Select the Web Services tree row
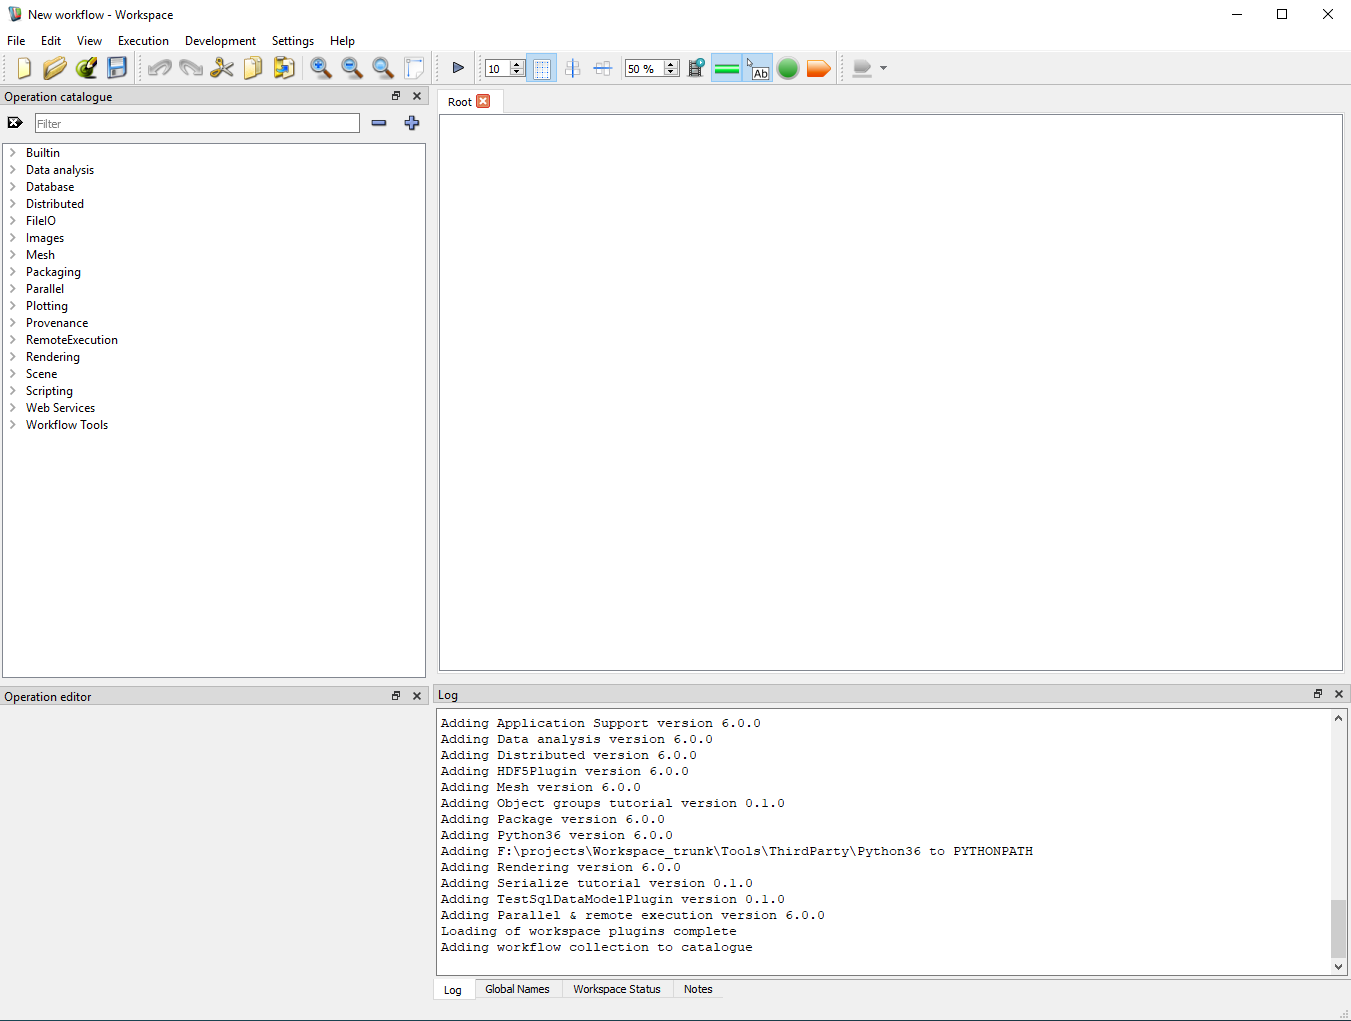The height and width of the screenshot is (1021, 1351). pos(214,408)
